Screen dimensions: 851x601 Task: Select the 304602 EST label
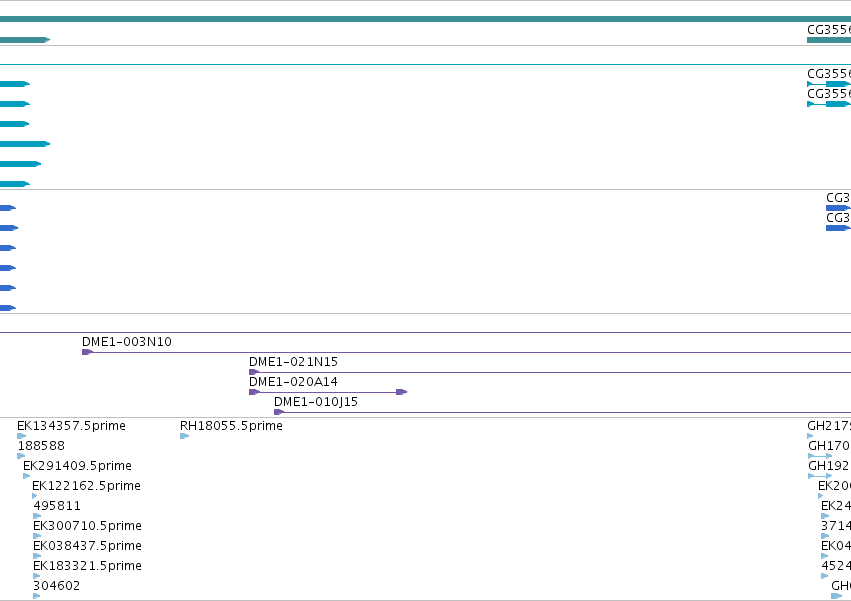pyautogui.click(x=56, y=586)
